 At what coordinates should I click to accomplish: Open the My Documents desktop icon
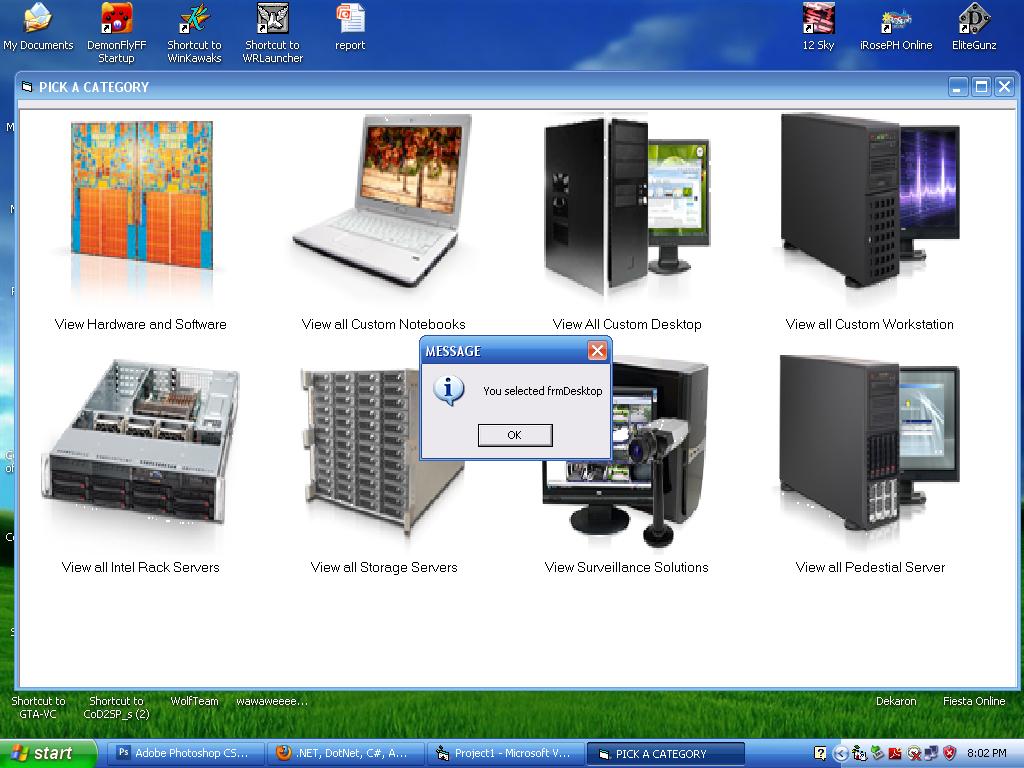tap(38, 19)
